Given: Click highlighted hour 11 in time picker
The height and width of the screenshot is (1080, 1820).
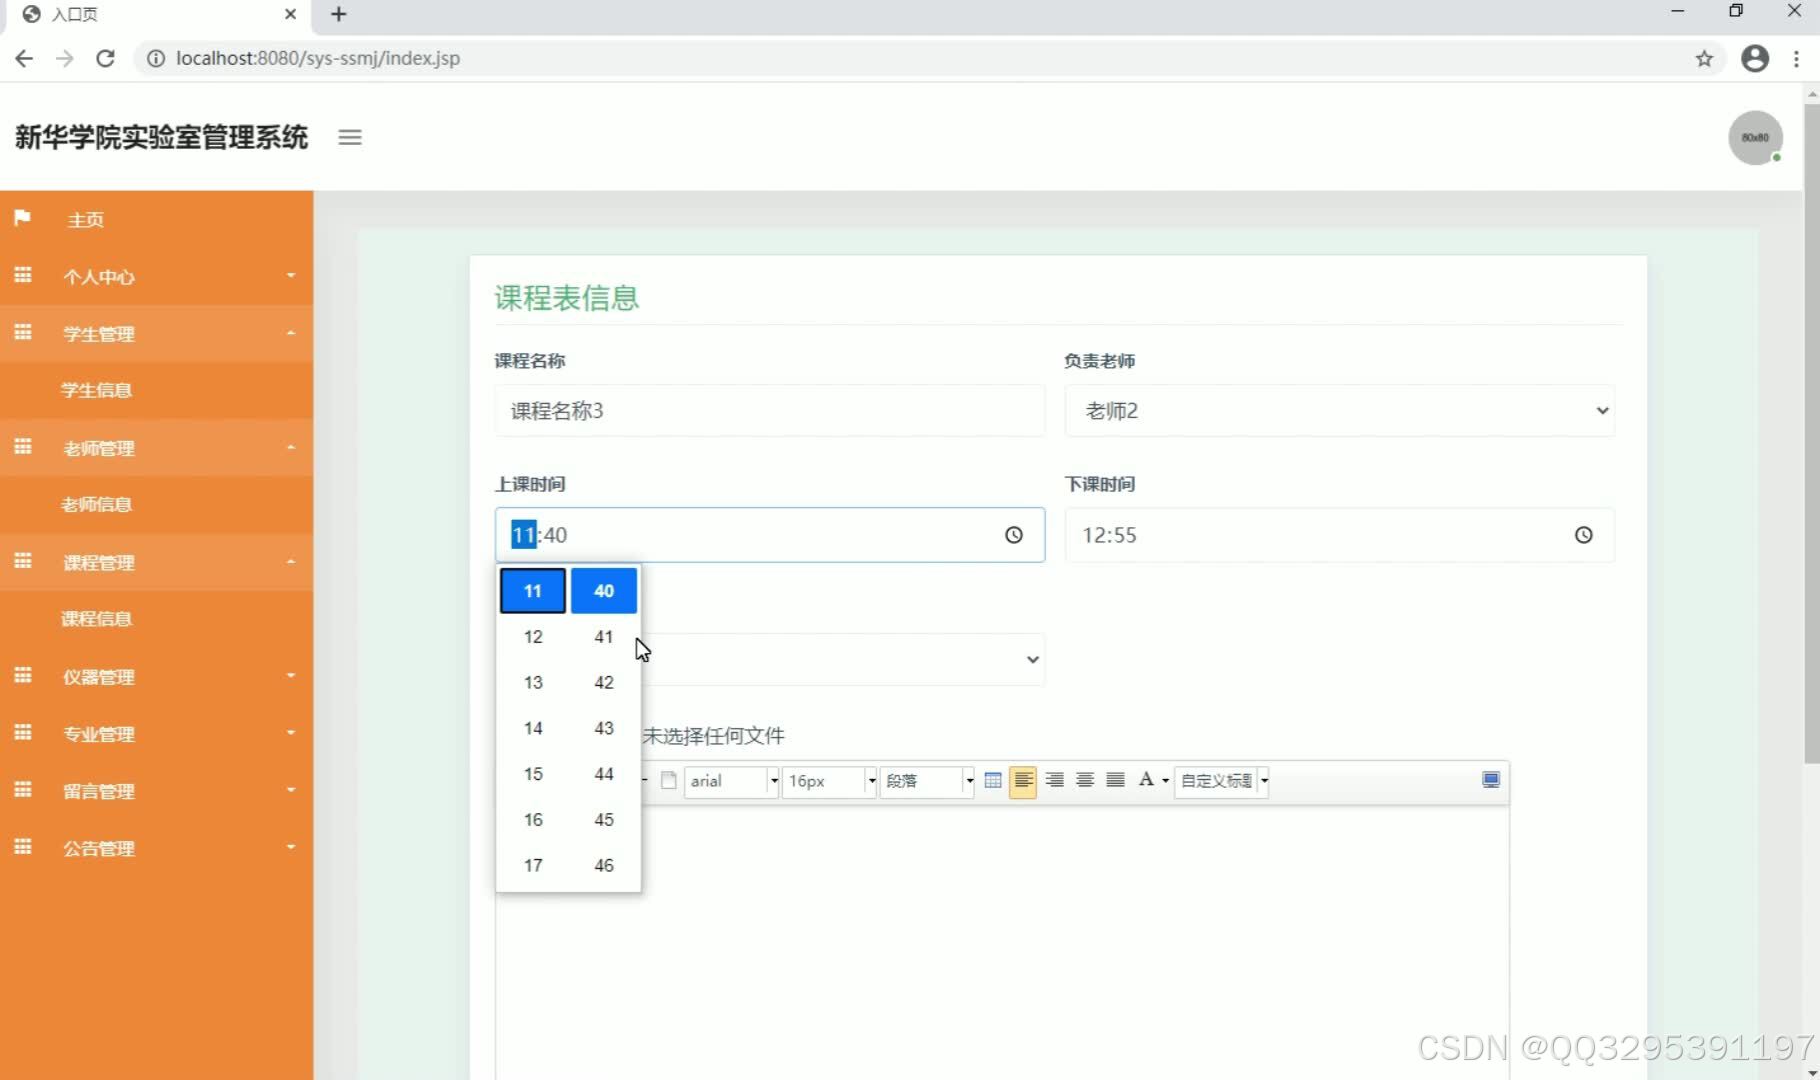Looking at the screenshot, I should pyautogui.click(x=533, y=591).
